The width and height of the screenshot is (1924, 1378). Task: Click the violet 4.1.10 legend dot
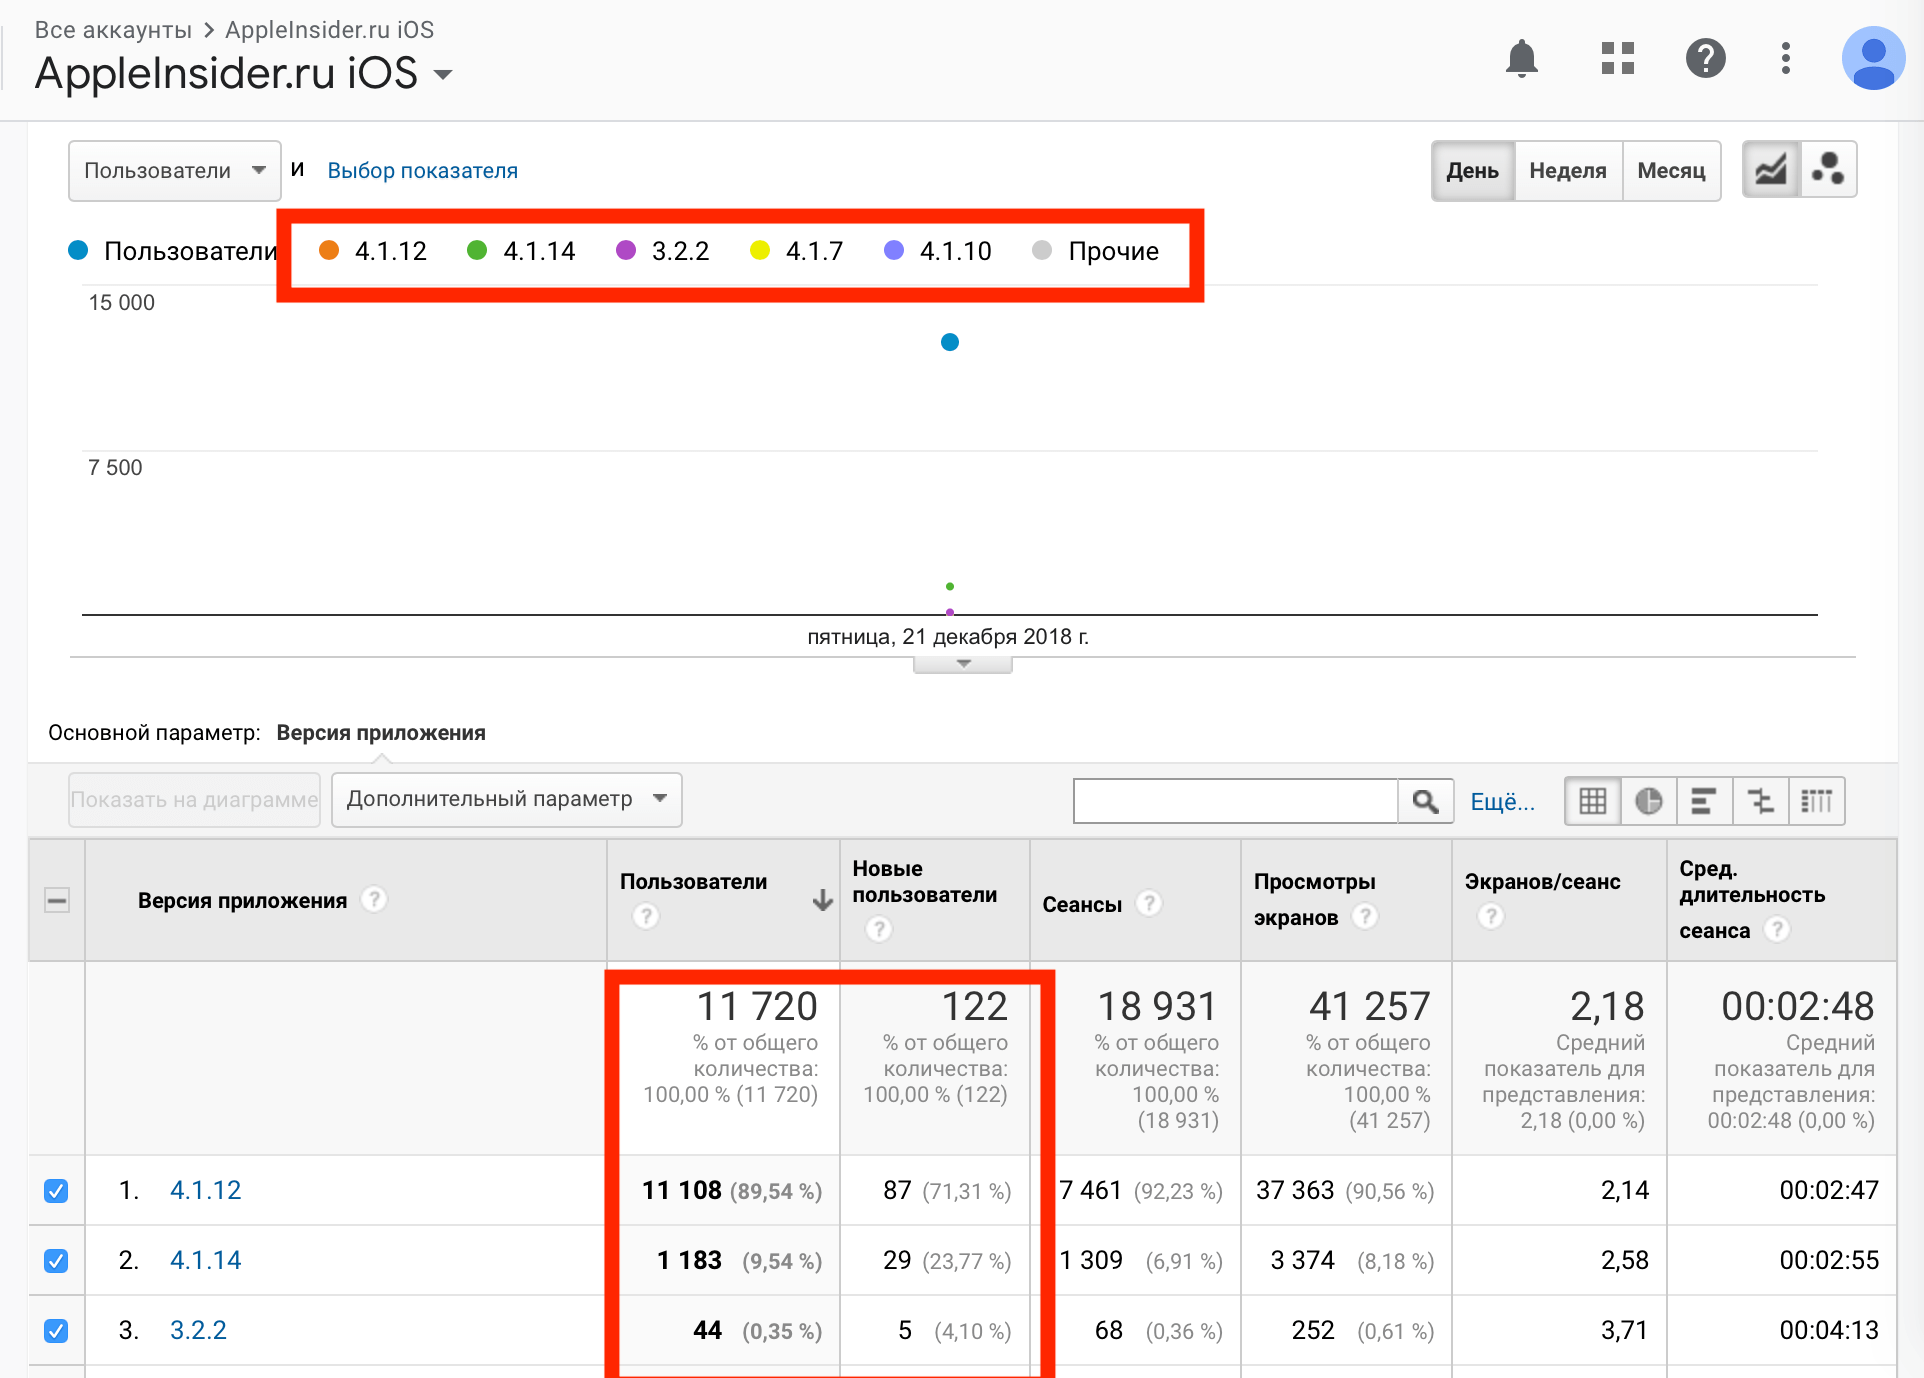point(894,250)
